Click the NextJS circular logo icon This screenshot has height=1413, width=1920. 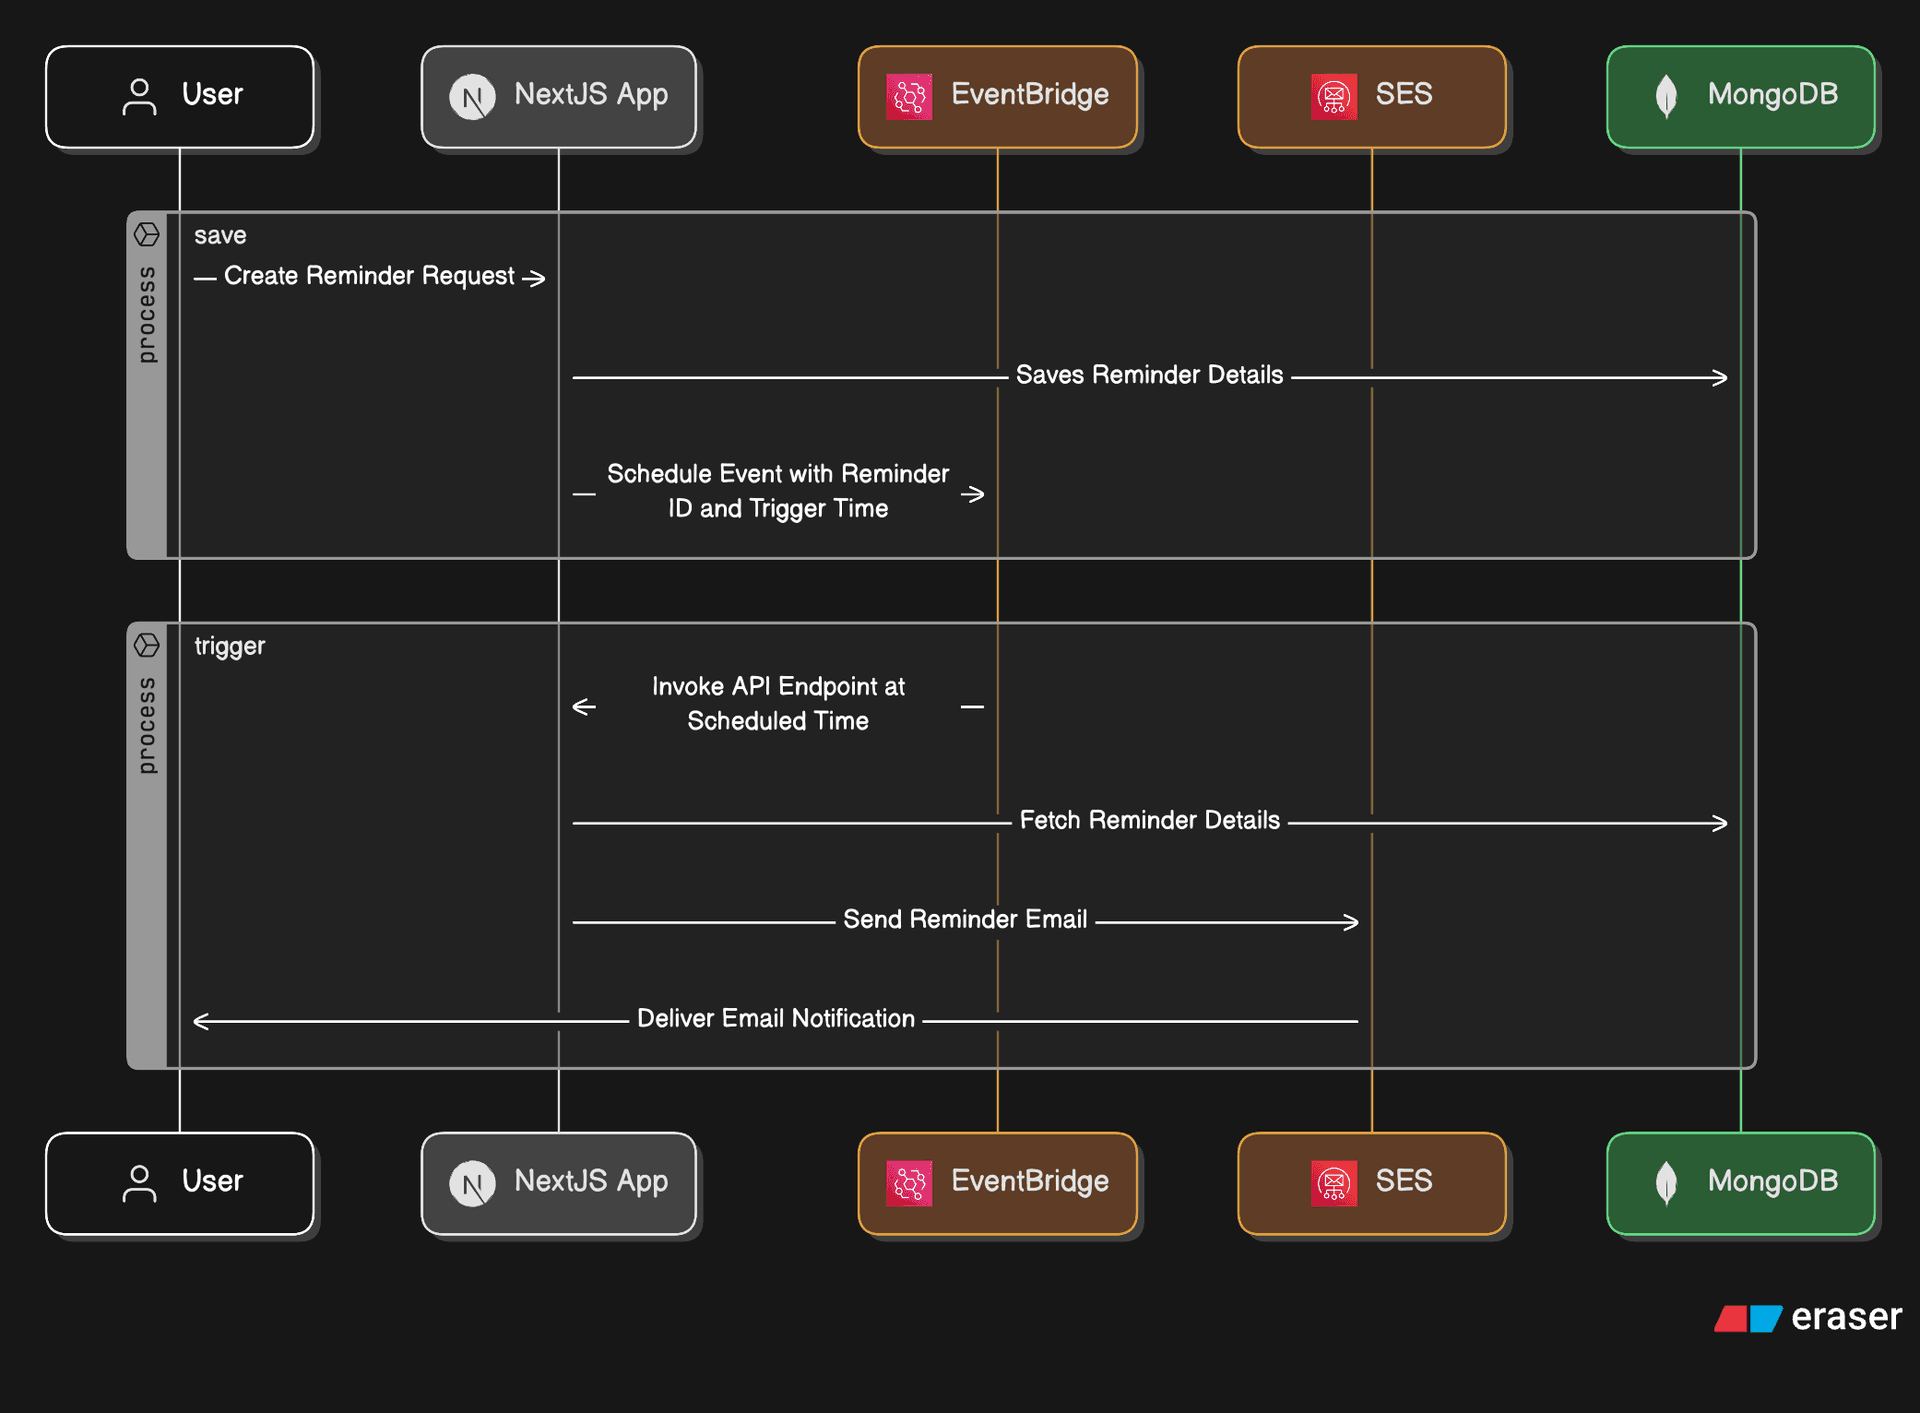tap(474, 96)
